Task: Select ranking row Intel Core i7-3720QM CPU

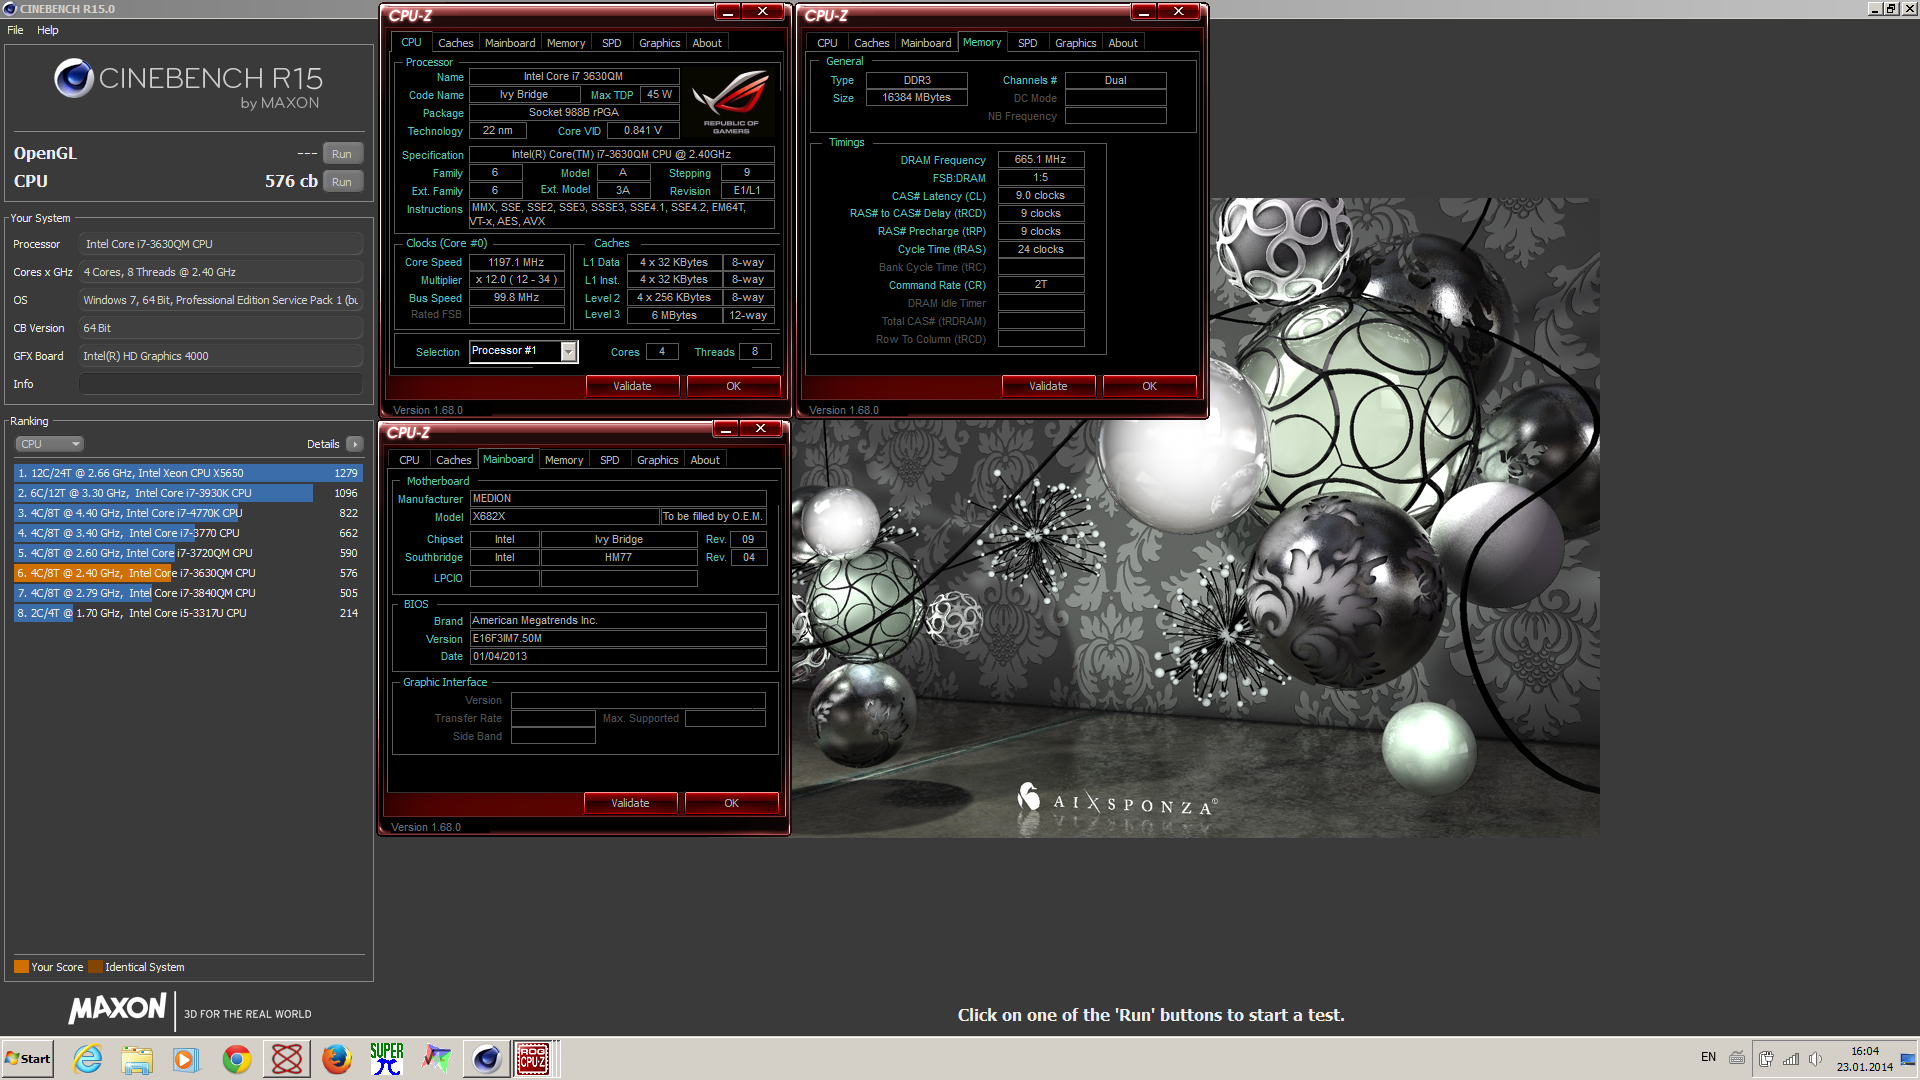Action: click(x=188, y=553)
